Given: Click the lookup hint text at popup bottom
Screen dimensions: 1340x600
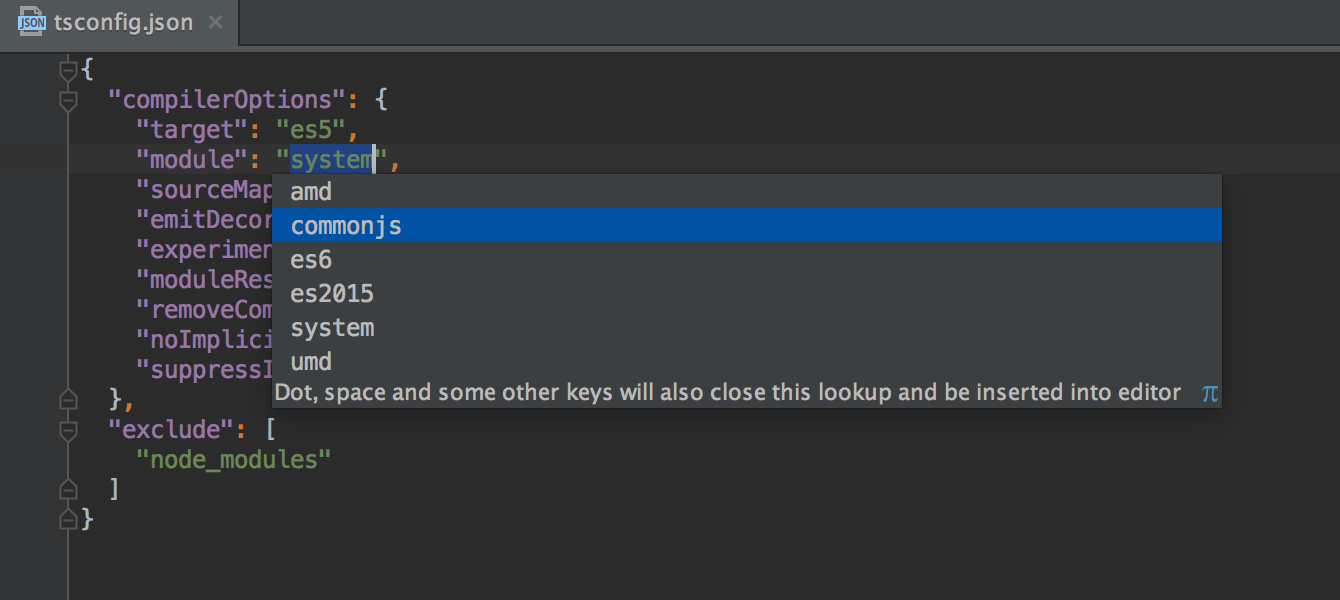Looking at the screenshot, I should [730, 392].
